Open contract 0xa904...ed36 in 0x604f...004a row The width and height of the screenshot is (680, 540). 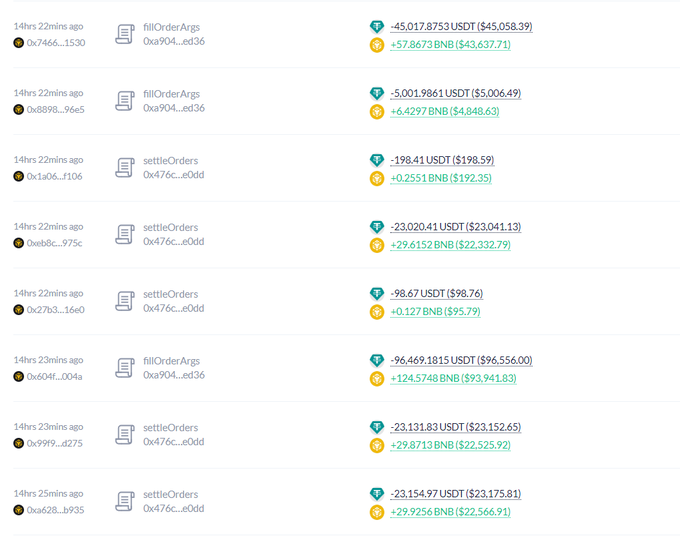pos(174,375)
